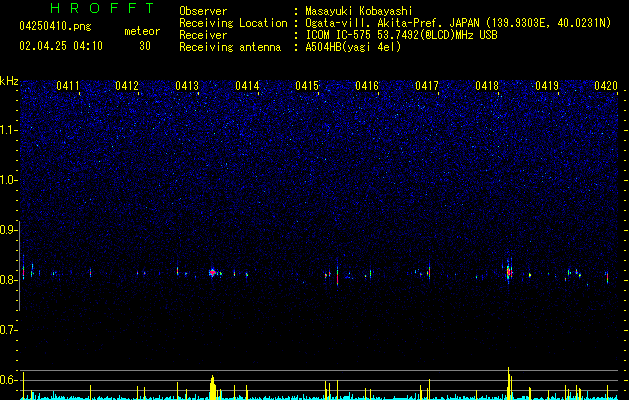Click the Observer field label
The height and width of the screenshot is (400, 629).
203,11
